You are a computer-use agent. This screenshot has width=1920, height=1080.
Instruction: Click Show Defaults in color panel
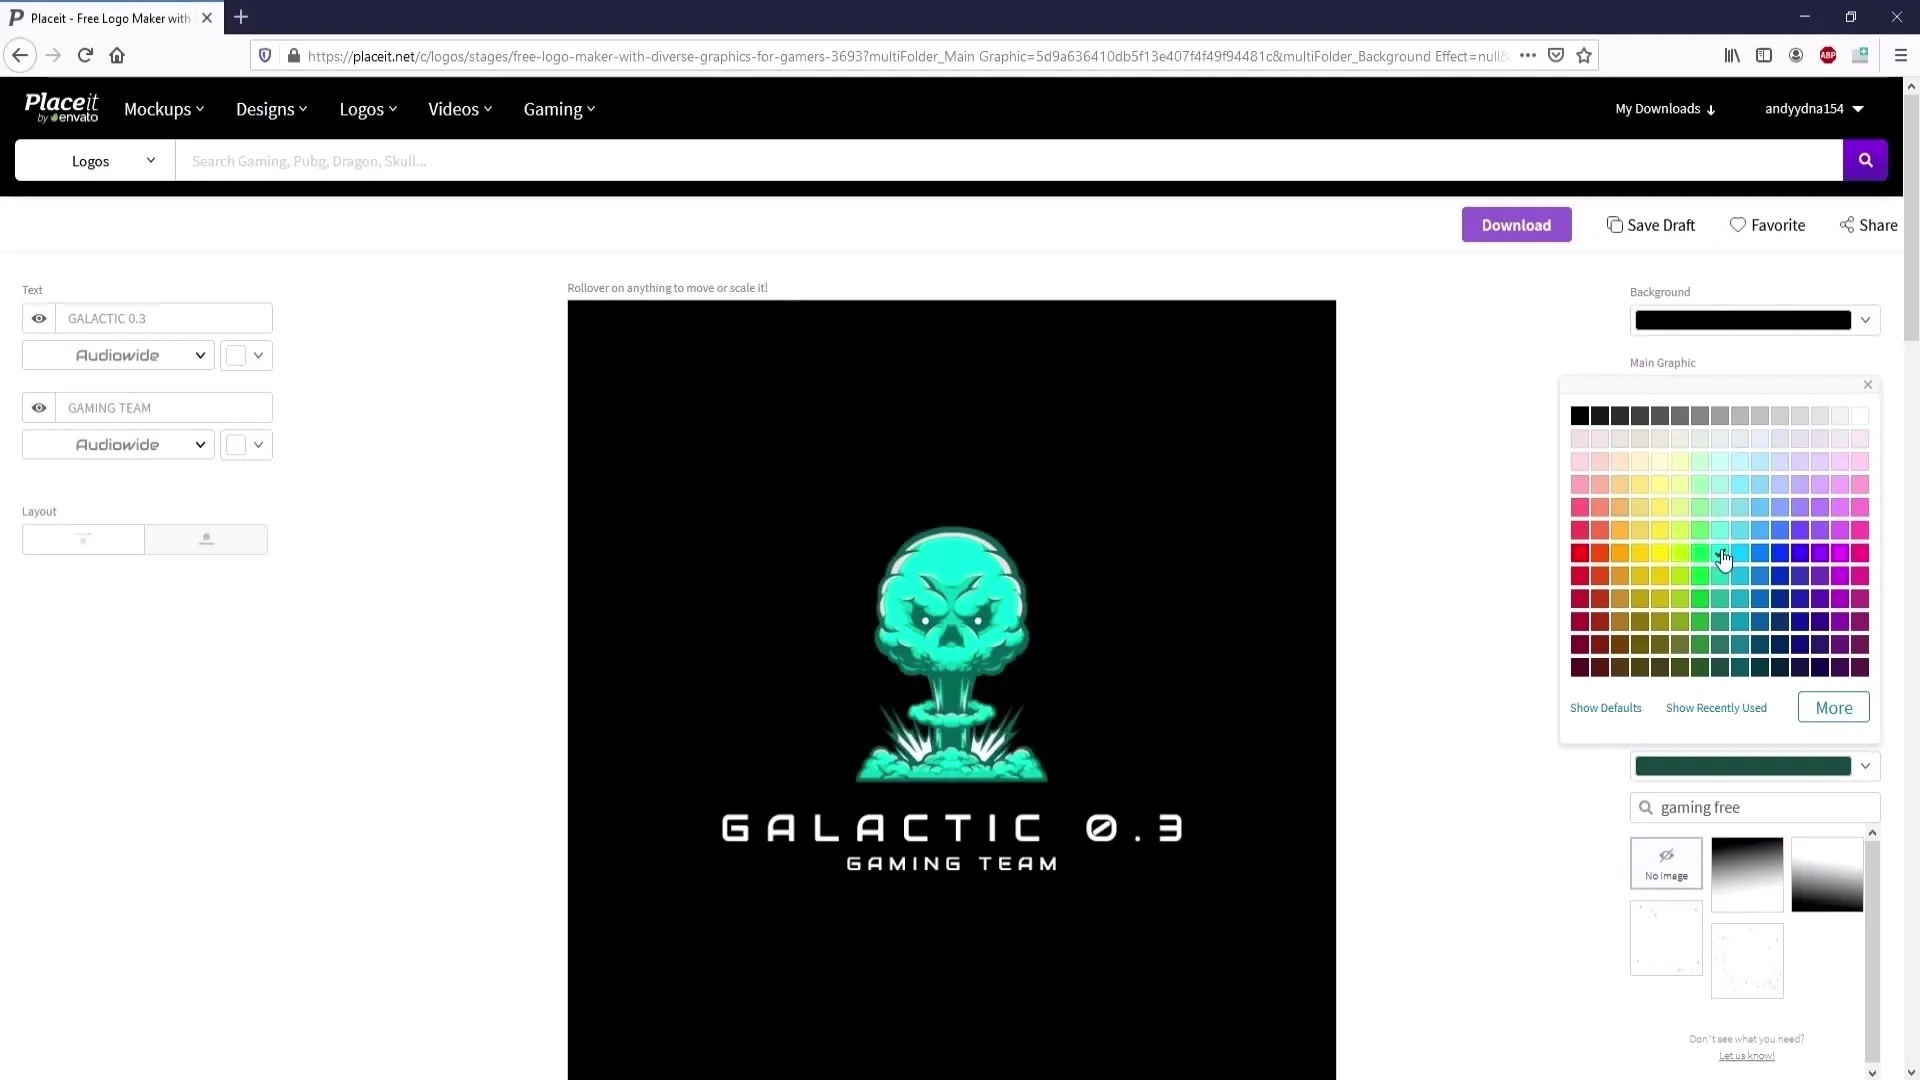pyautogui.click(x=1605, y=708)
